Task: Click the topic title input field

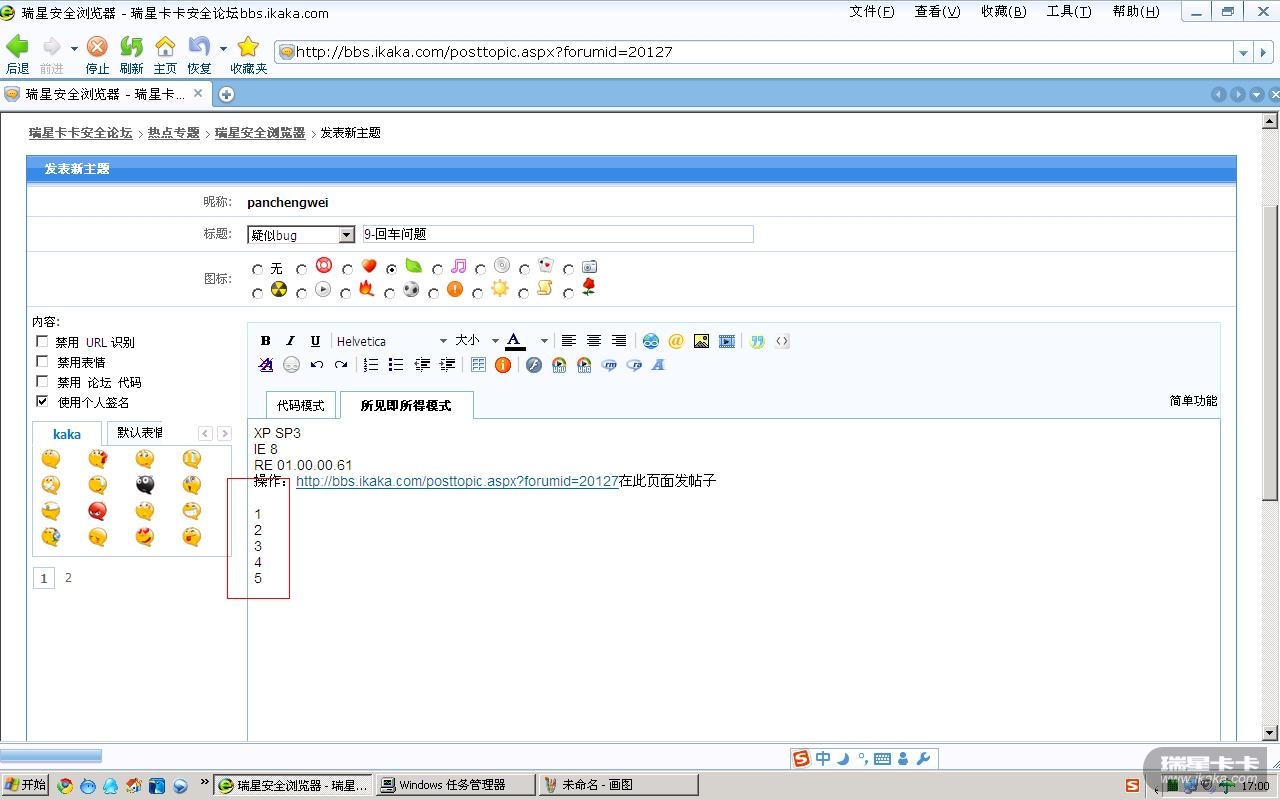Action: tap(558, 235)
